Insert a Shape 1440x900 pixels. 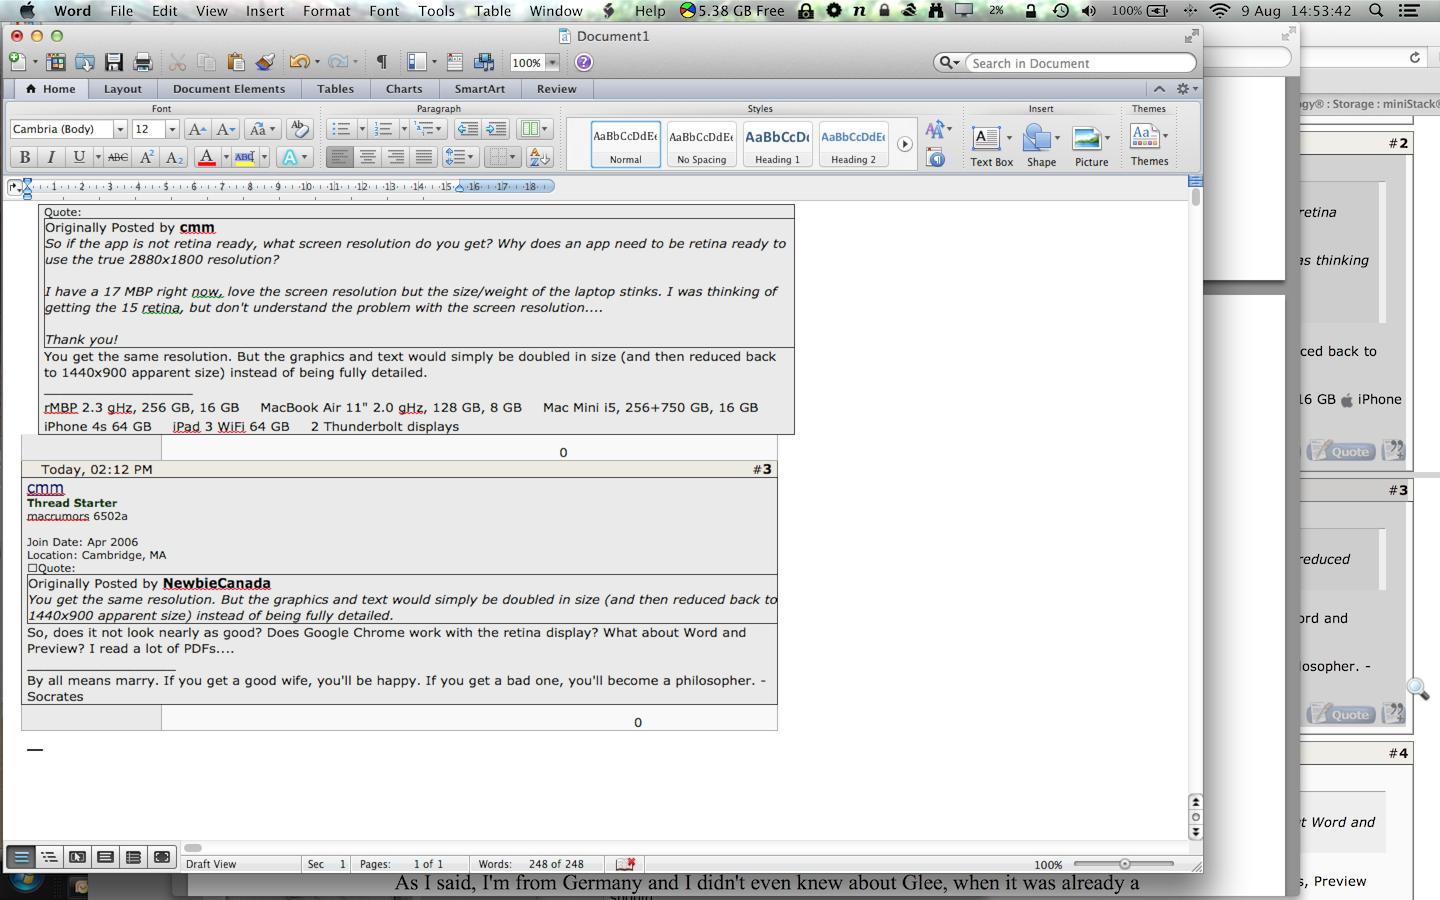(1041, 145)
